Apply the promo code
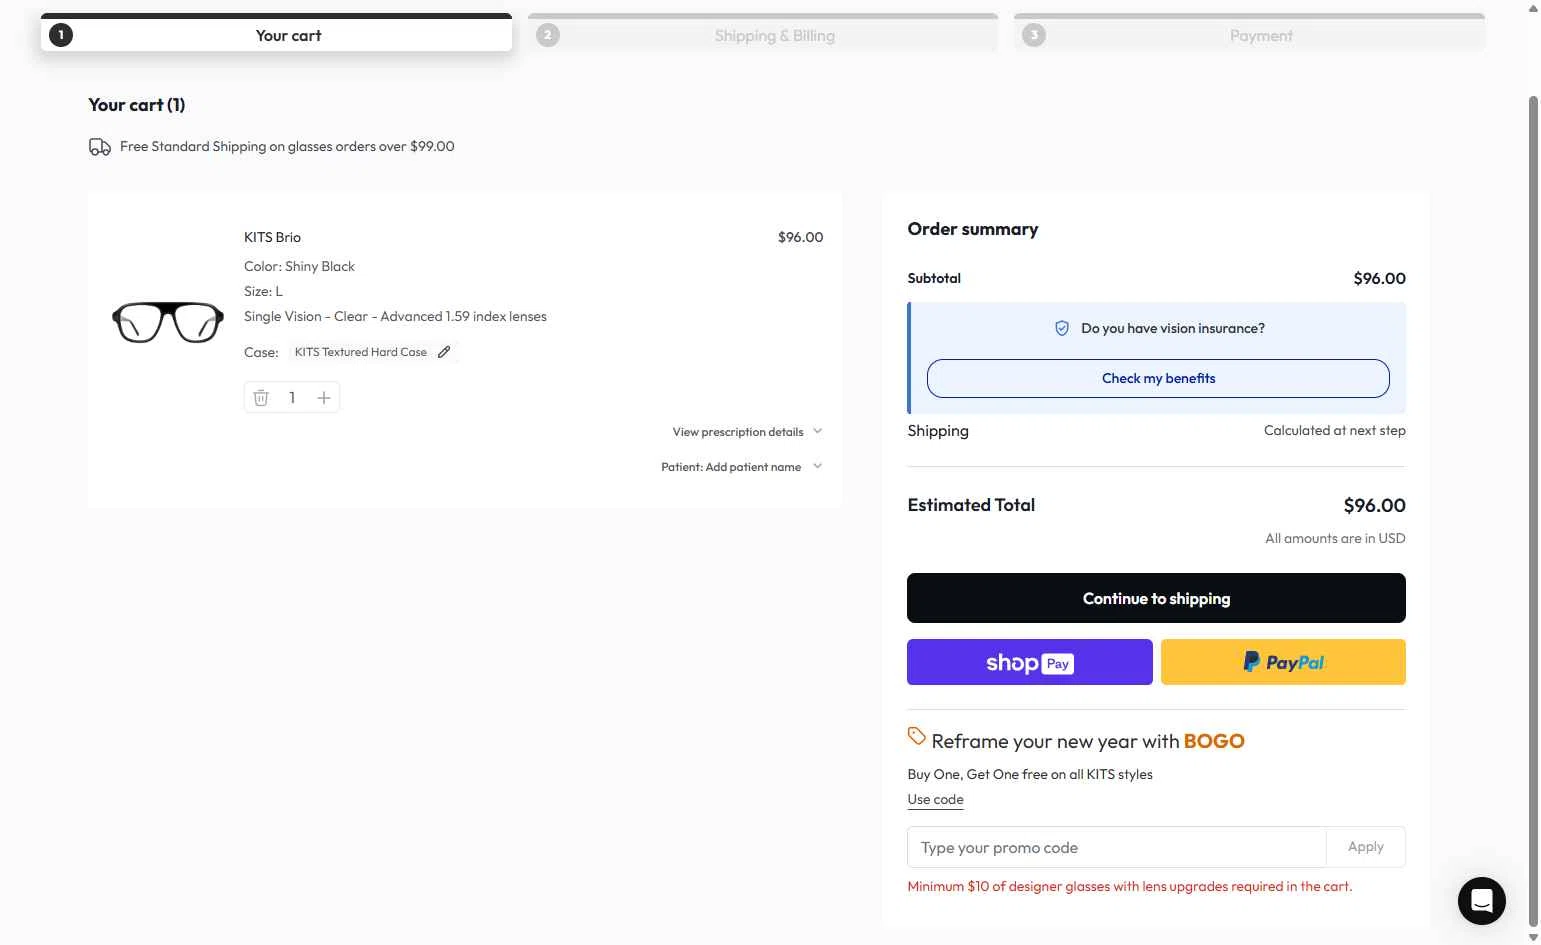1541x945 pixels. [x=1366, y=847]
